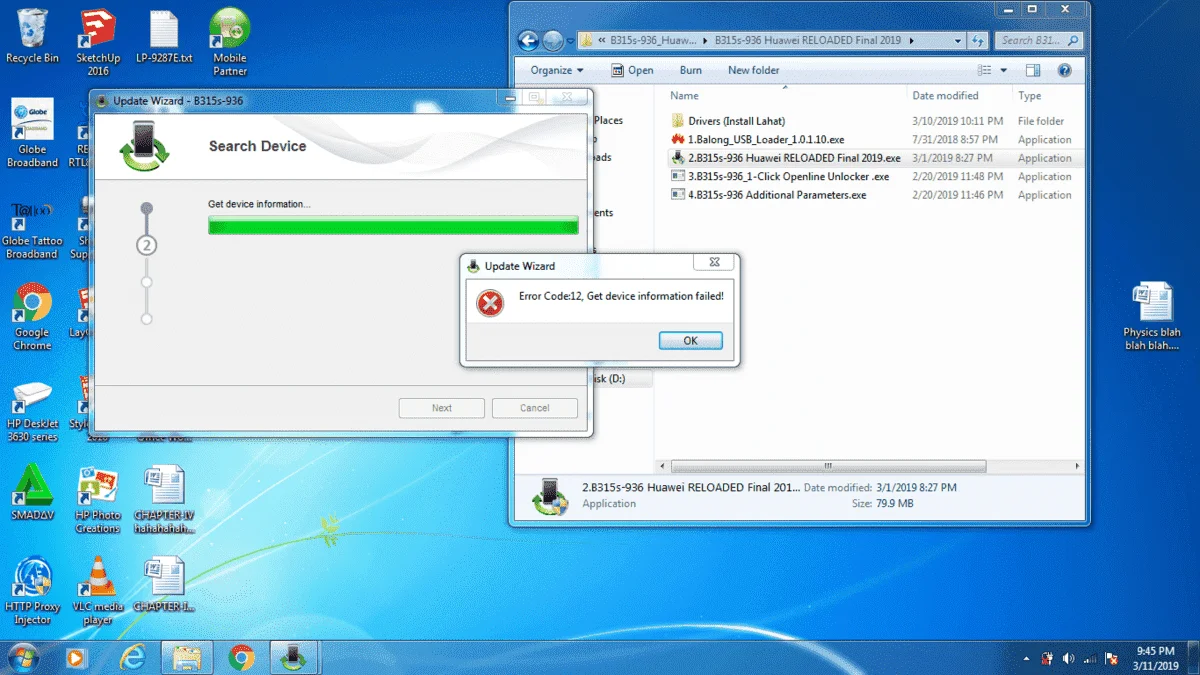Viewport: 1200px width, 675px height.
Task: Open the CHAPTER IV hahahahah document icon
Action: tap(164, 500)
